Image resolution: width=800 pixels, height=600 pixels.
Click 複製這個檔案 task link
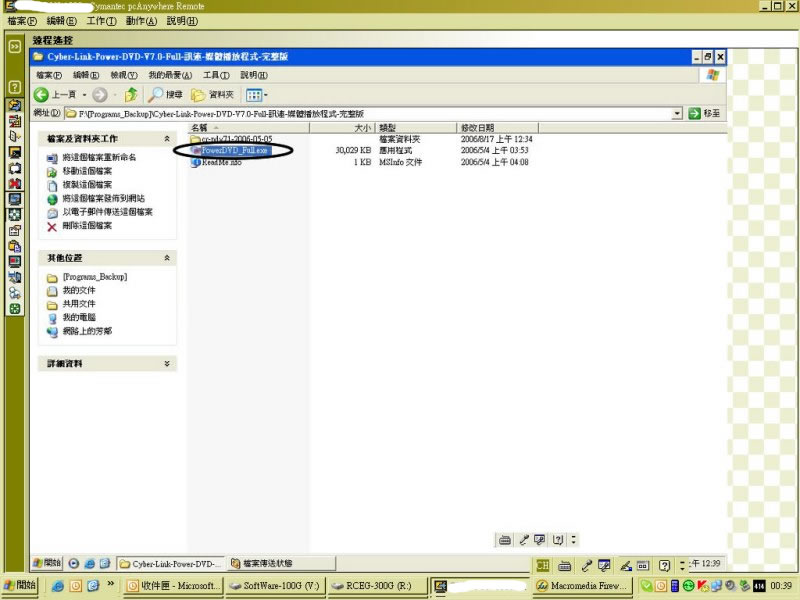(x=87, y=185)
